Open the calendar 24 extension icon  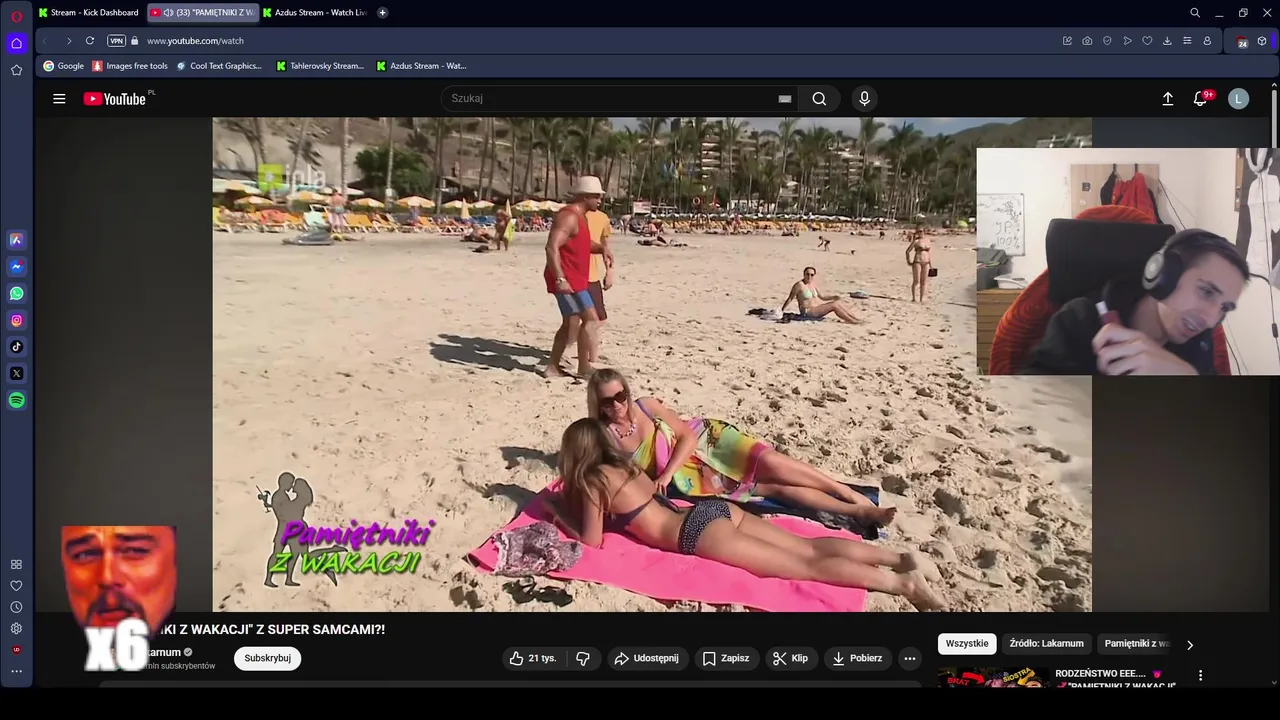pos(1242,42)
